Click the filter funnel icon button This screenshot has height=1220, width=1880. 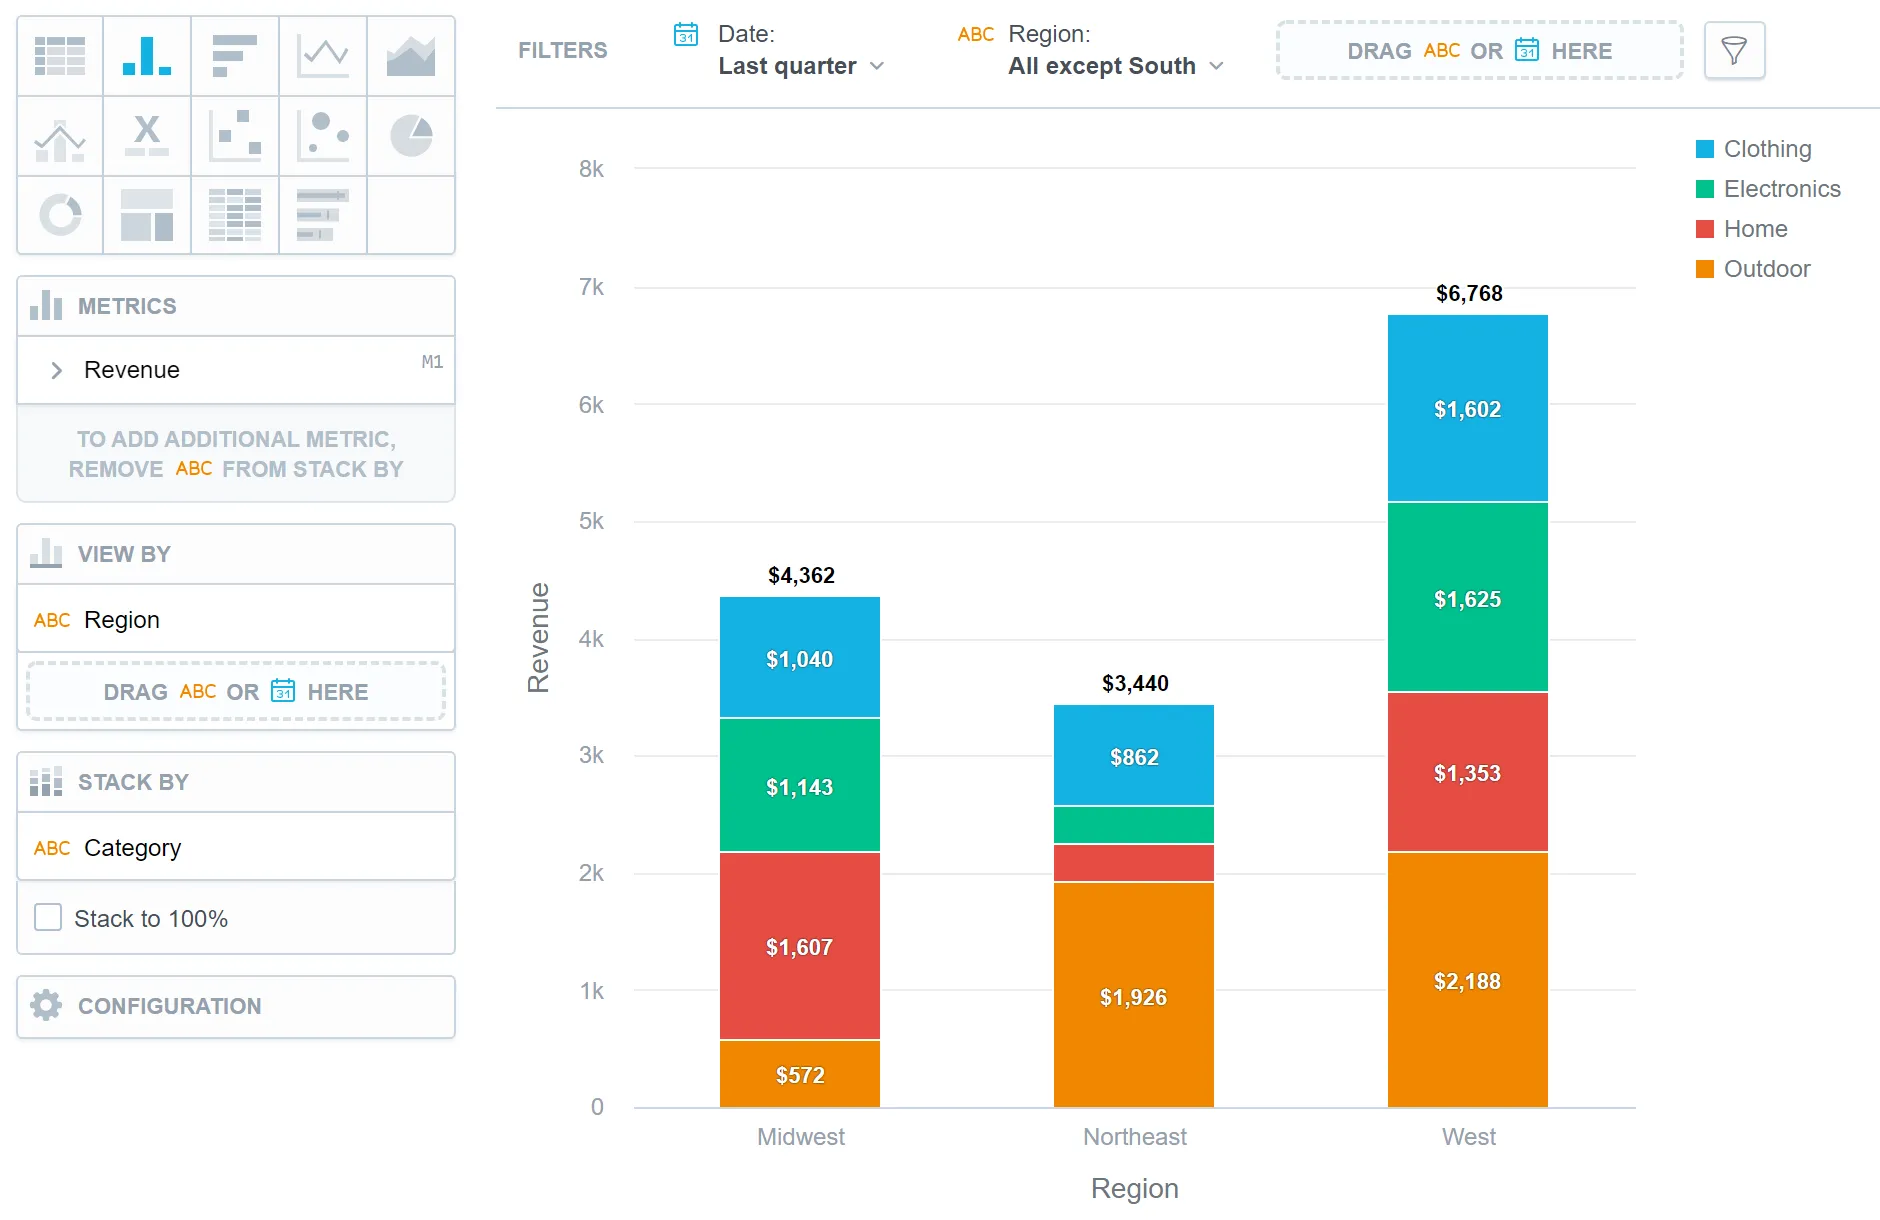click(1734, 50)
